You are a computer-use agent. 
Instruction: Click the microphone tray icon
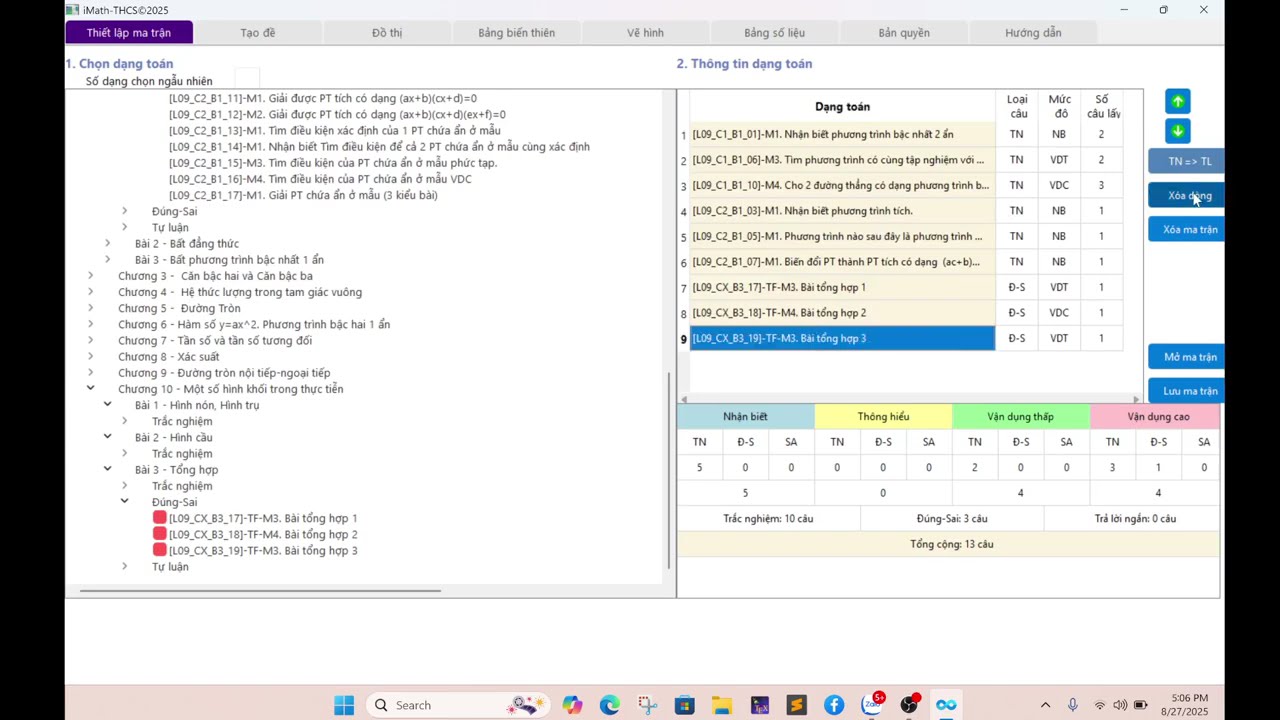pyautogui.click(x=1073, y=705)
